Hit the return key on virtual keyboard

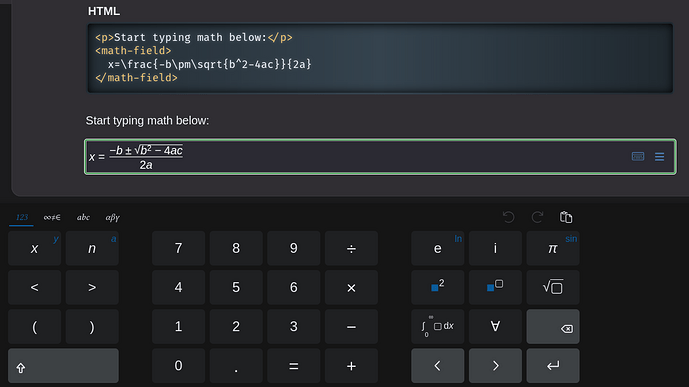click(553, 366)
